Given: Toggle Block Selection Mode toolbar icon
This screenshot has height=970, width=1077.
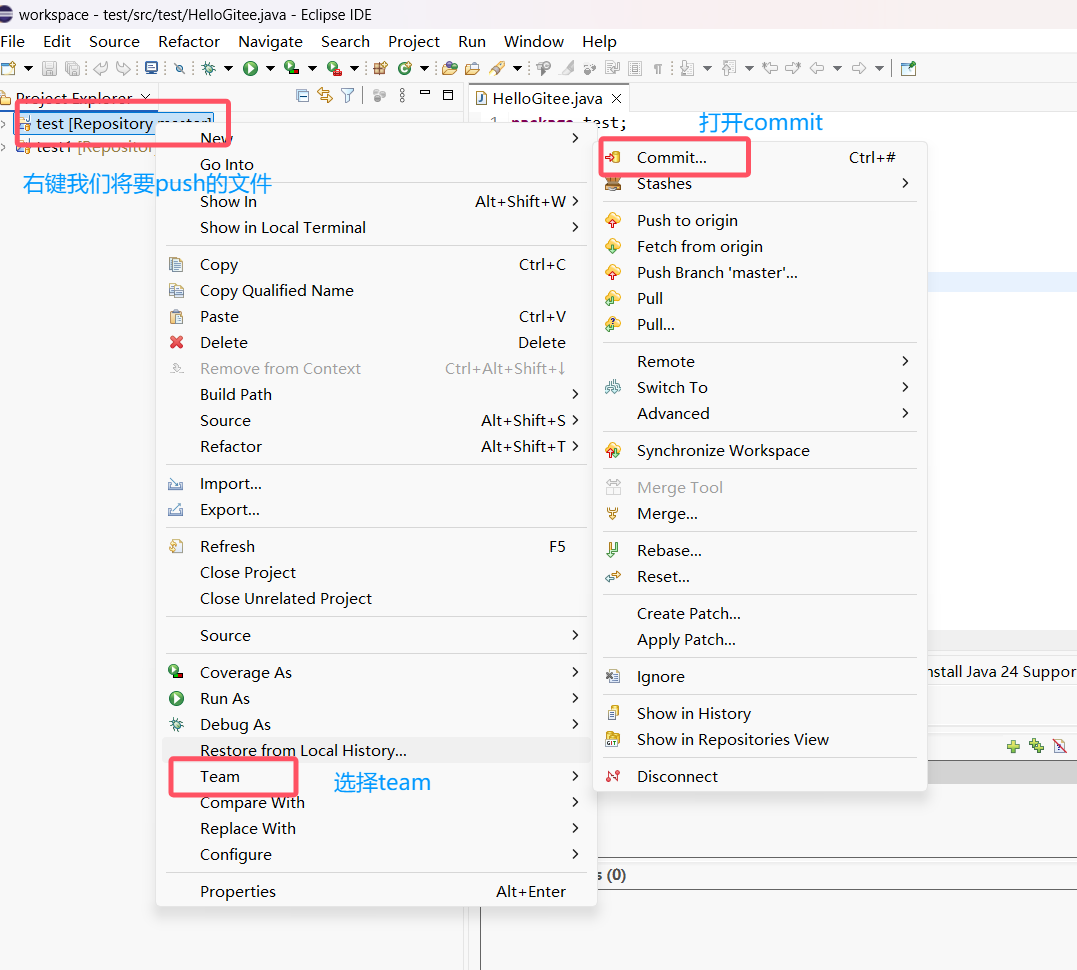Looking at the screenshot, I should click(635, 68).
